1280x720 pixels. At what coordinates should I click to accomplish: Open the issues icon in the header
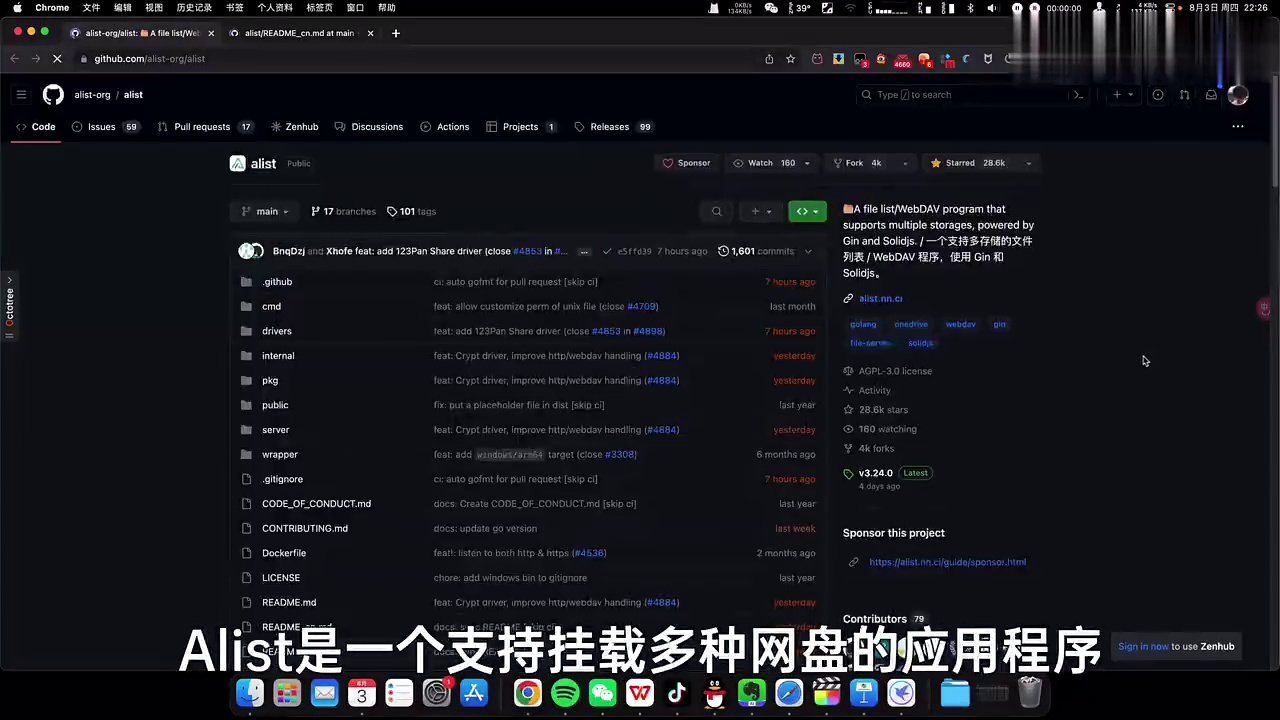tap(1158, 95)
